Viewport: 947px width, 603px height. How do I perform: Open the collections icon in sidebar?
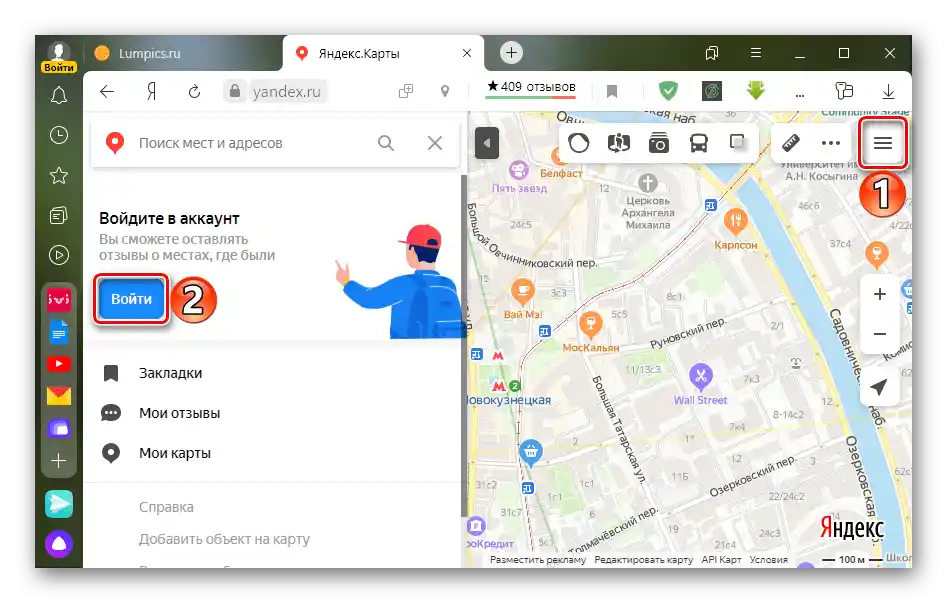pos(59,215)
